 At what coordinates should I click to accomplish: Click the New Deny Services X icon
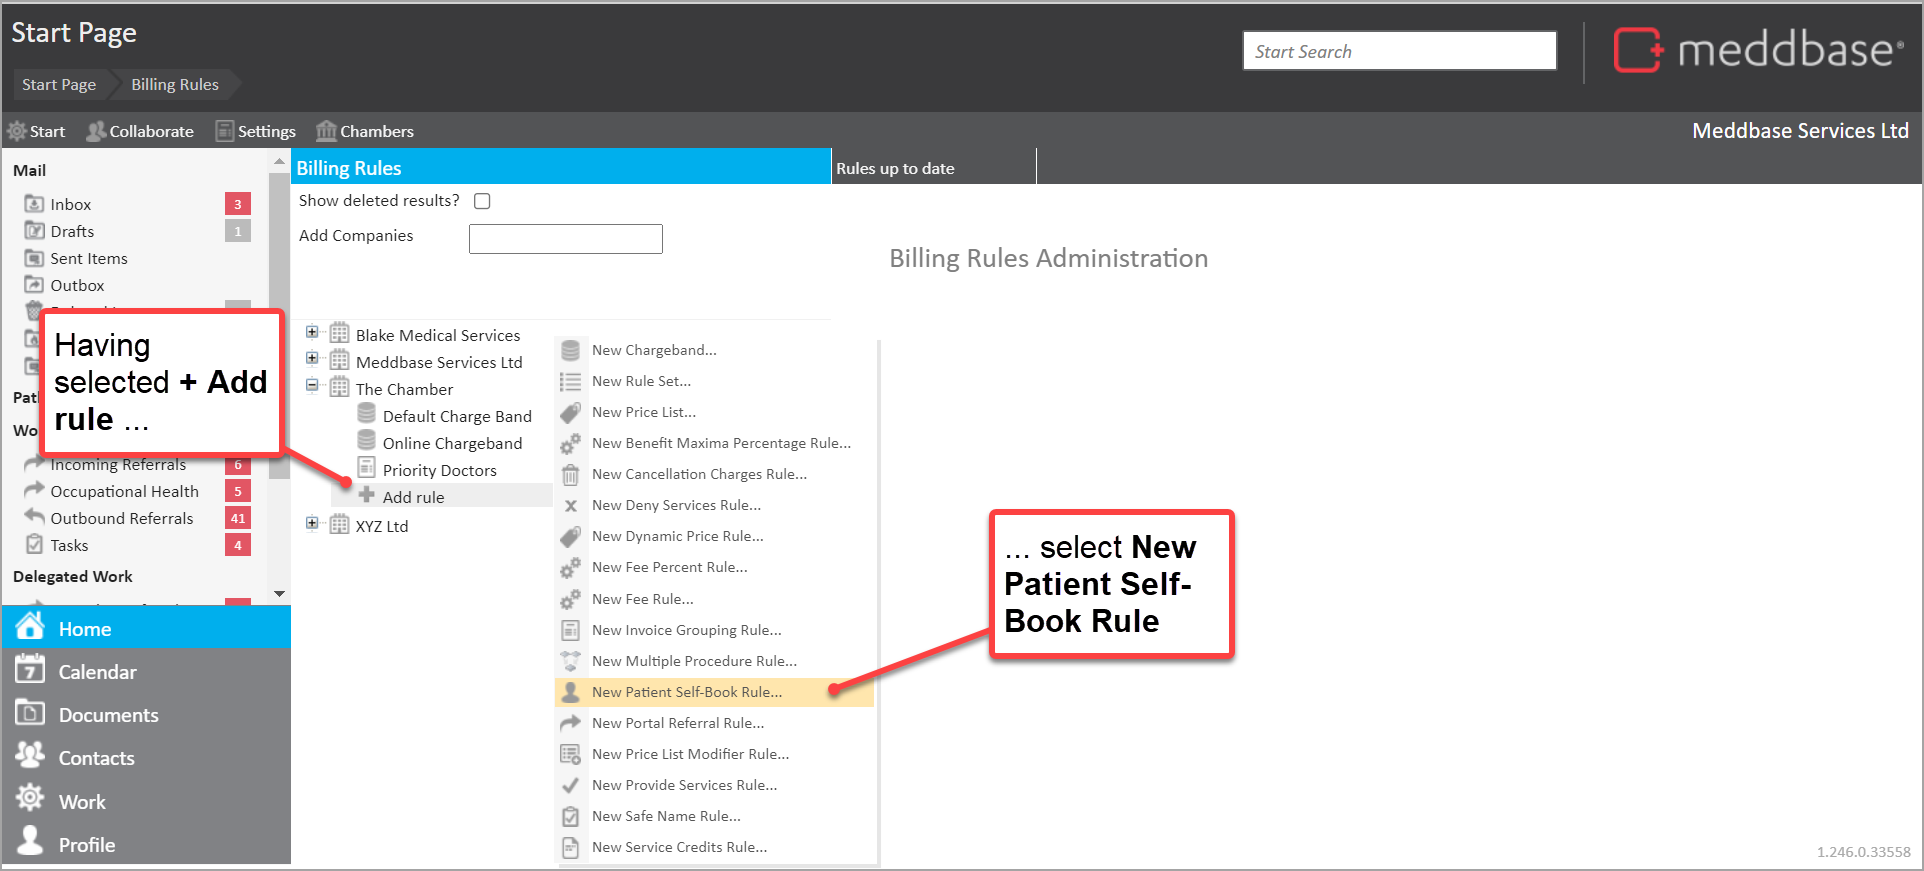[x=570, y=506]
